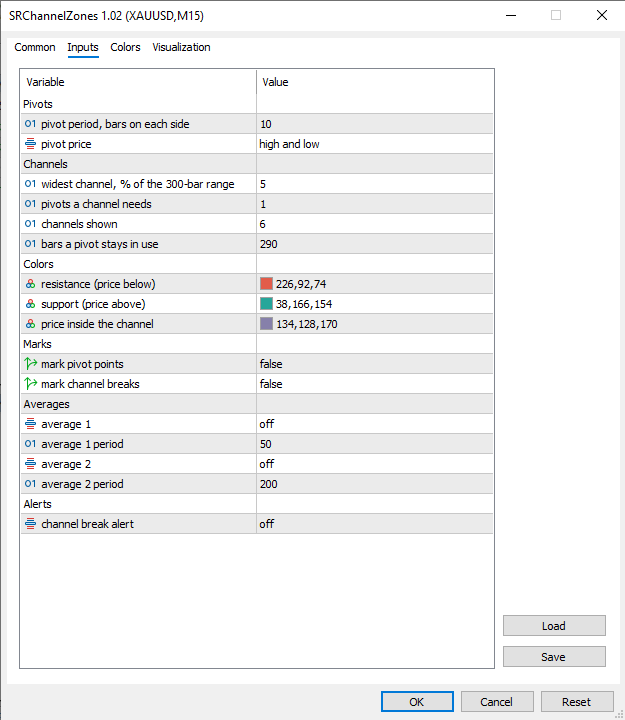Click the Variable column header
The image size is (625, 720).
pyautogui.click(x=138, y=82)
